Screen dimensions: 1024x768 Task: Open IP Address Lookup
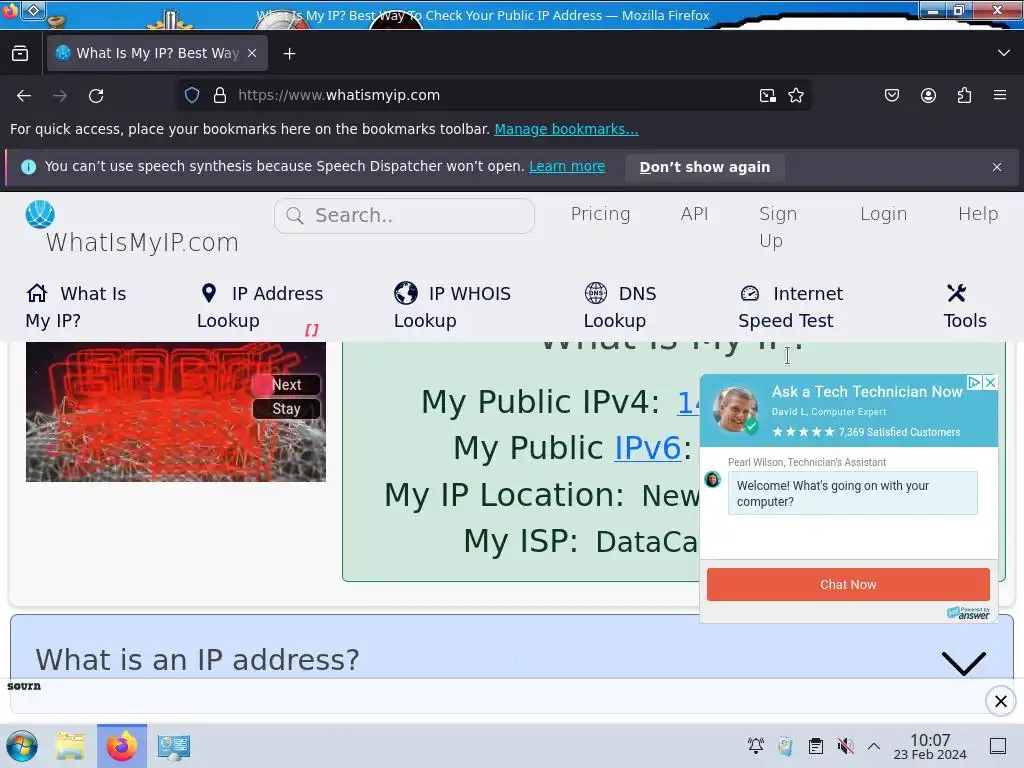pyautogui.click(x=260, y=307)
